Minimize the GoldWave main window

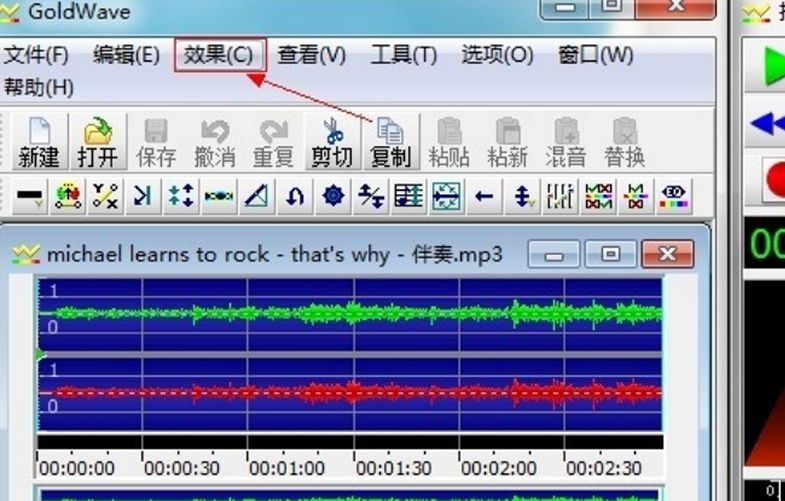coord(565,9)
